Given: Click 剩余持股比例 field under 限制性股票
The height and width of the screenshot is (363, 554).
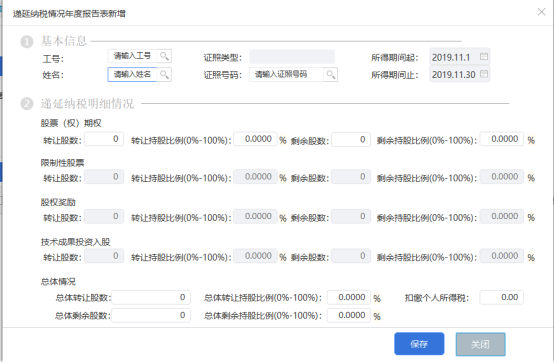Looking at the screenshot, I should click(x=502, y=177).
